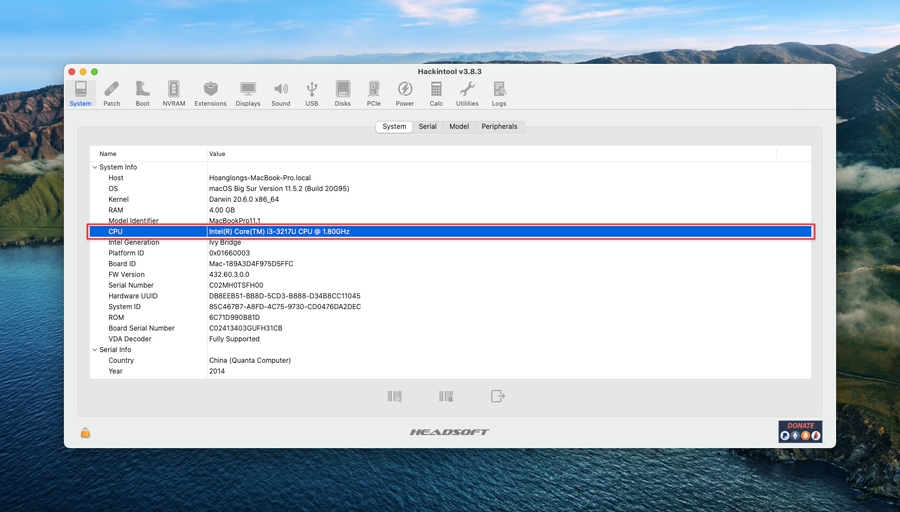Open the Logs toolbar icon
The width and height of the screenshot is (900, 512).
499,93
